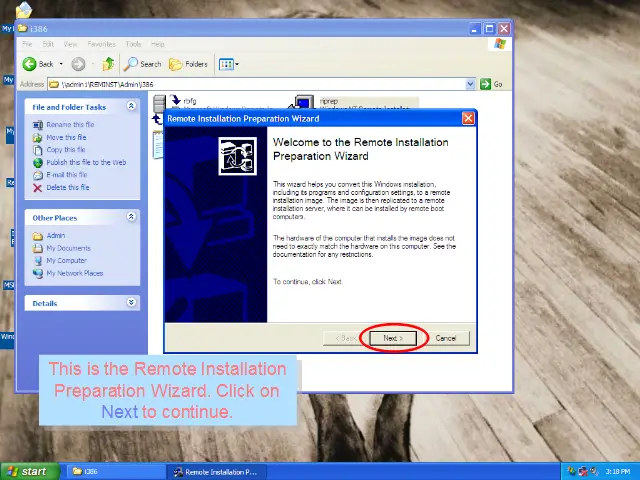640x480 pixels.
Task: Click the Remote Installation P... taskbar button
Action: (x=216, y=472)
